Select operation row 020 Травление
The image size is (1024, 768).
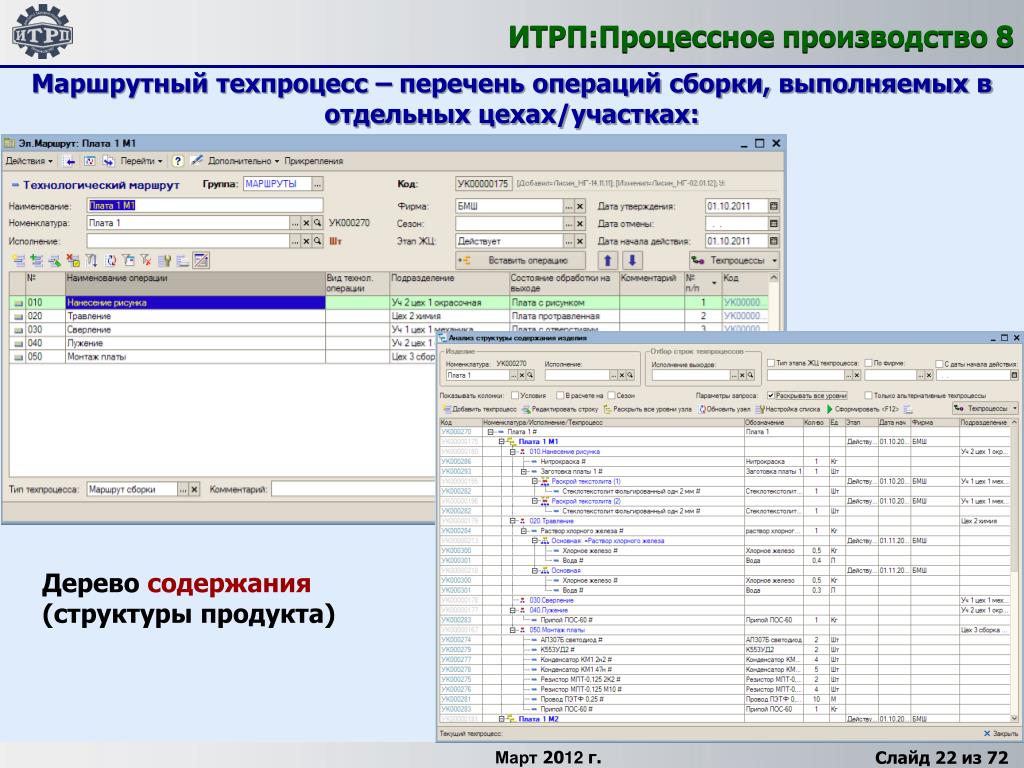coord(389,316)
